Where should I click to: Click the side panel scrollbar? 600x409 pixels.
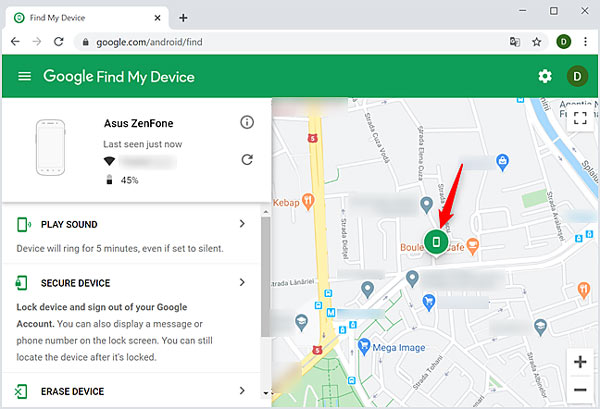click(x=265, y=300)
